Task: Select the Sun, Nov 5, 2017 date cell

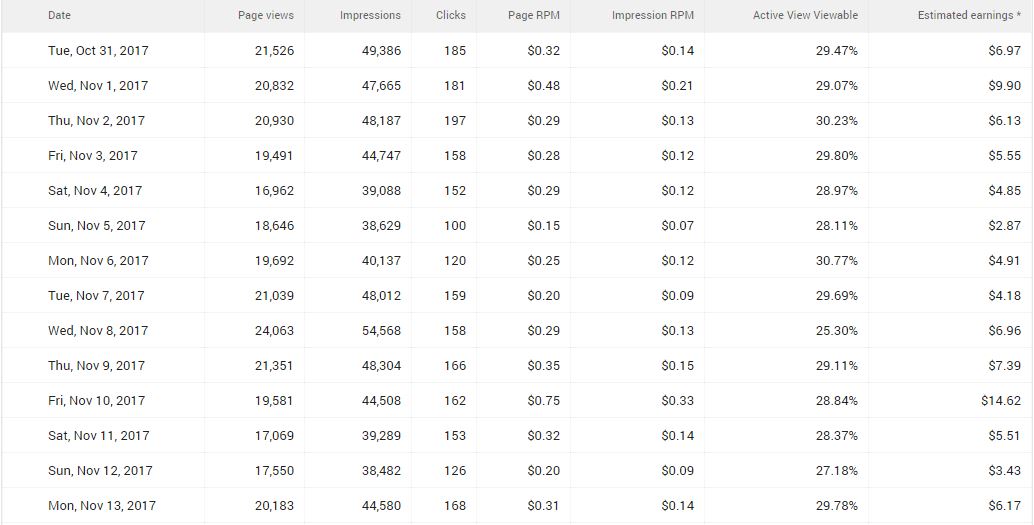Action: [x=96, y=226]
